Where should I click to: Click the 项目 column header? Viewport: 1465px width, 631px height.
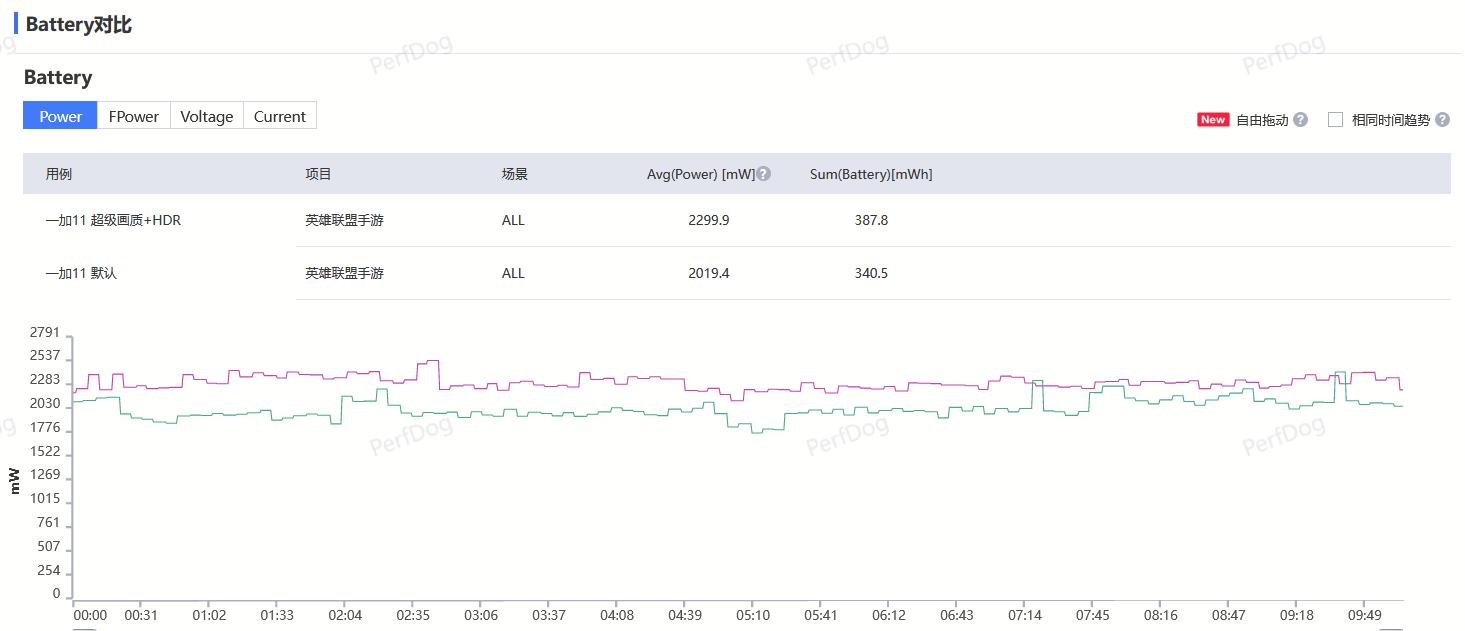pyautogui.click(x=318, y=174)
